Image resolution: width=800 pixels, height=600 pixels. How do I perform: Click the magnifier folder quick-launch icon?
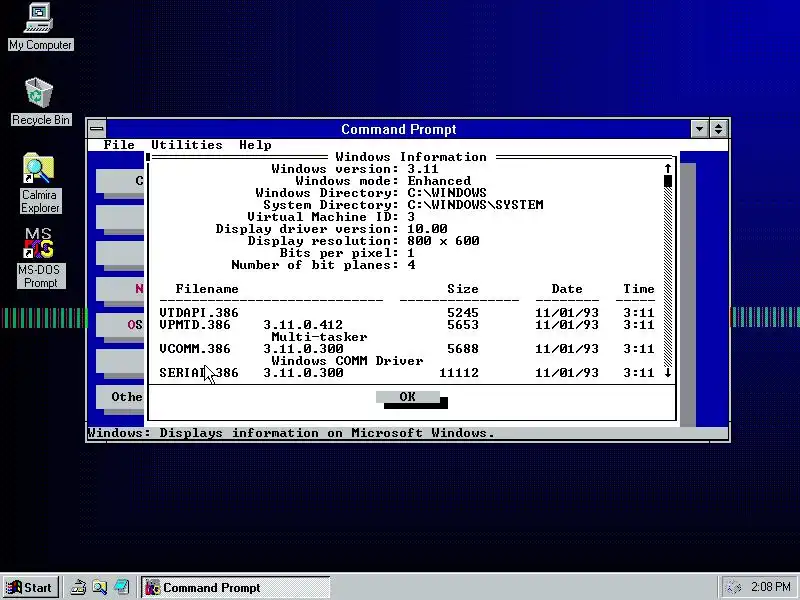point(99,587)
